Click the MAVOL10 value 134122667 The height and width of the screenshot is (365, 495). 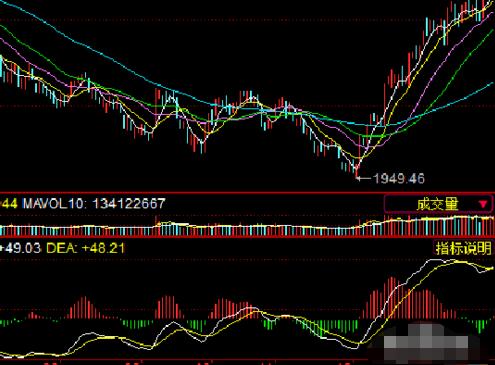point(129,203)
